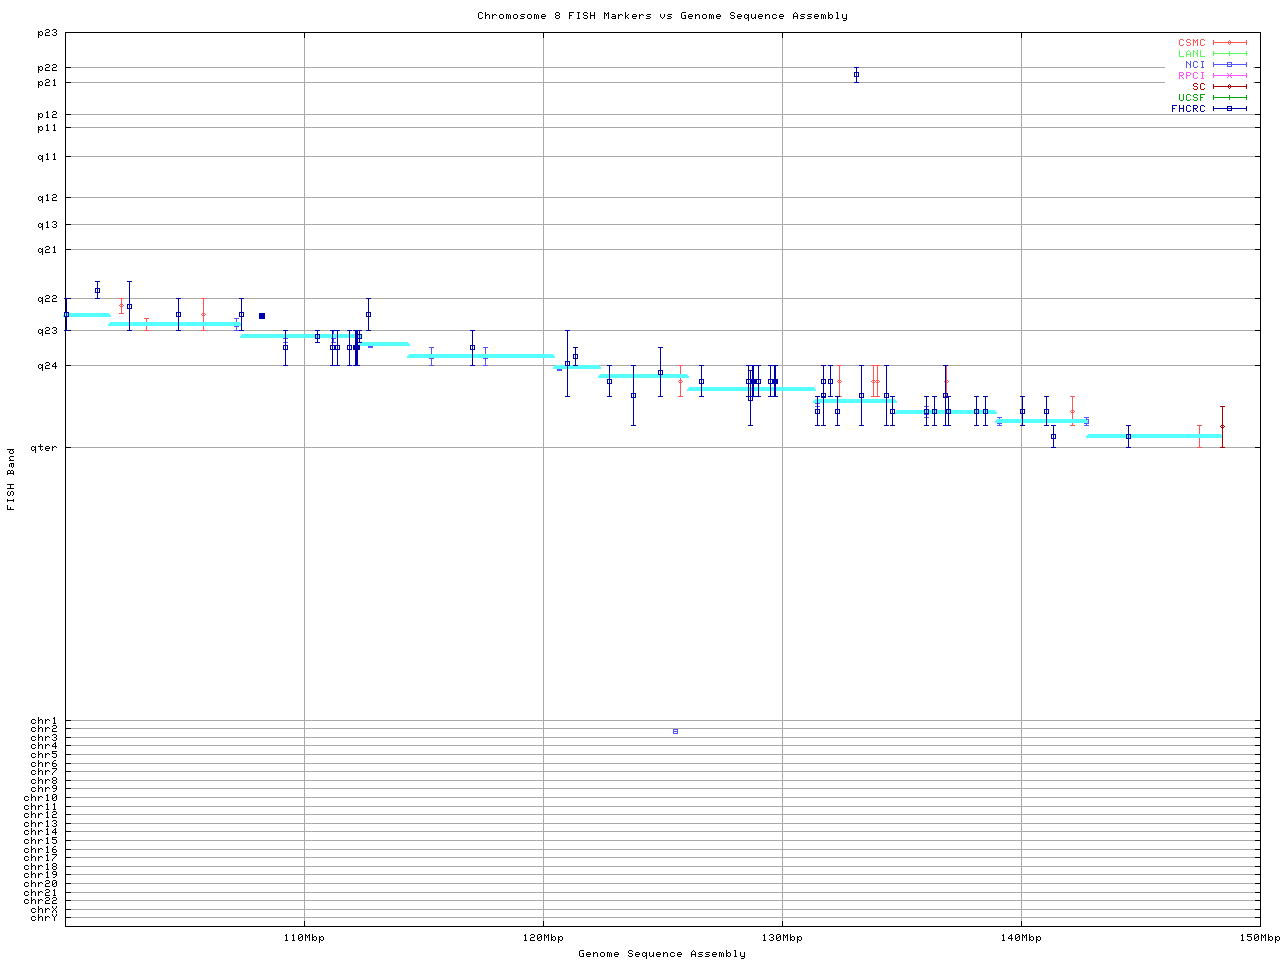1280x960 pixels.
Task: Select the outlier blue marker near p22
Action: 856,74
